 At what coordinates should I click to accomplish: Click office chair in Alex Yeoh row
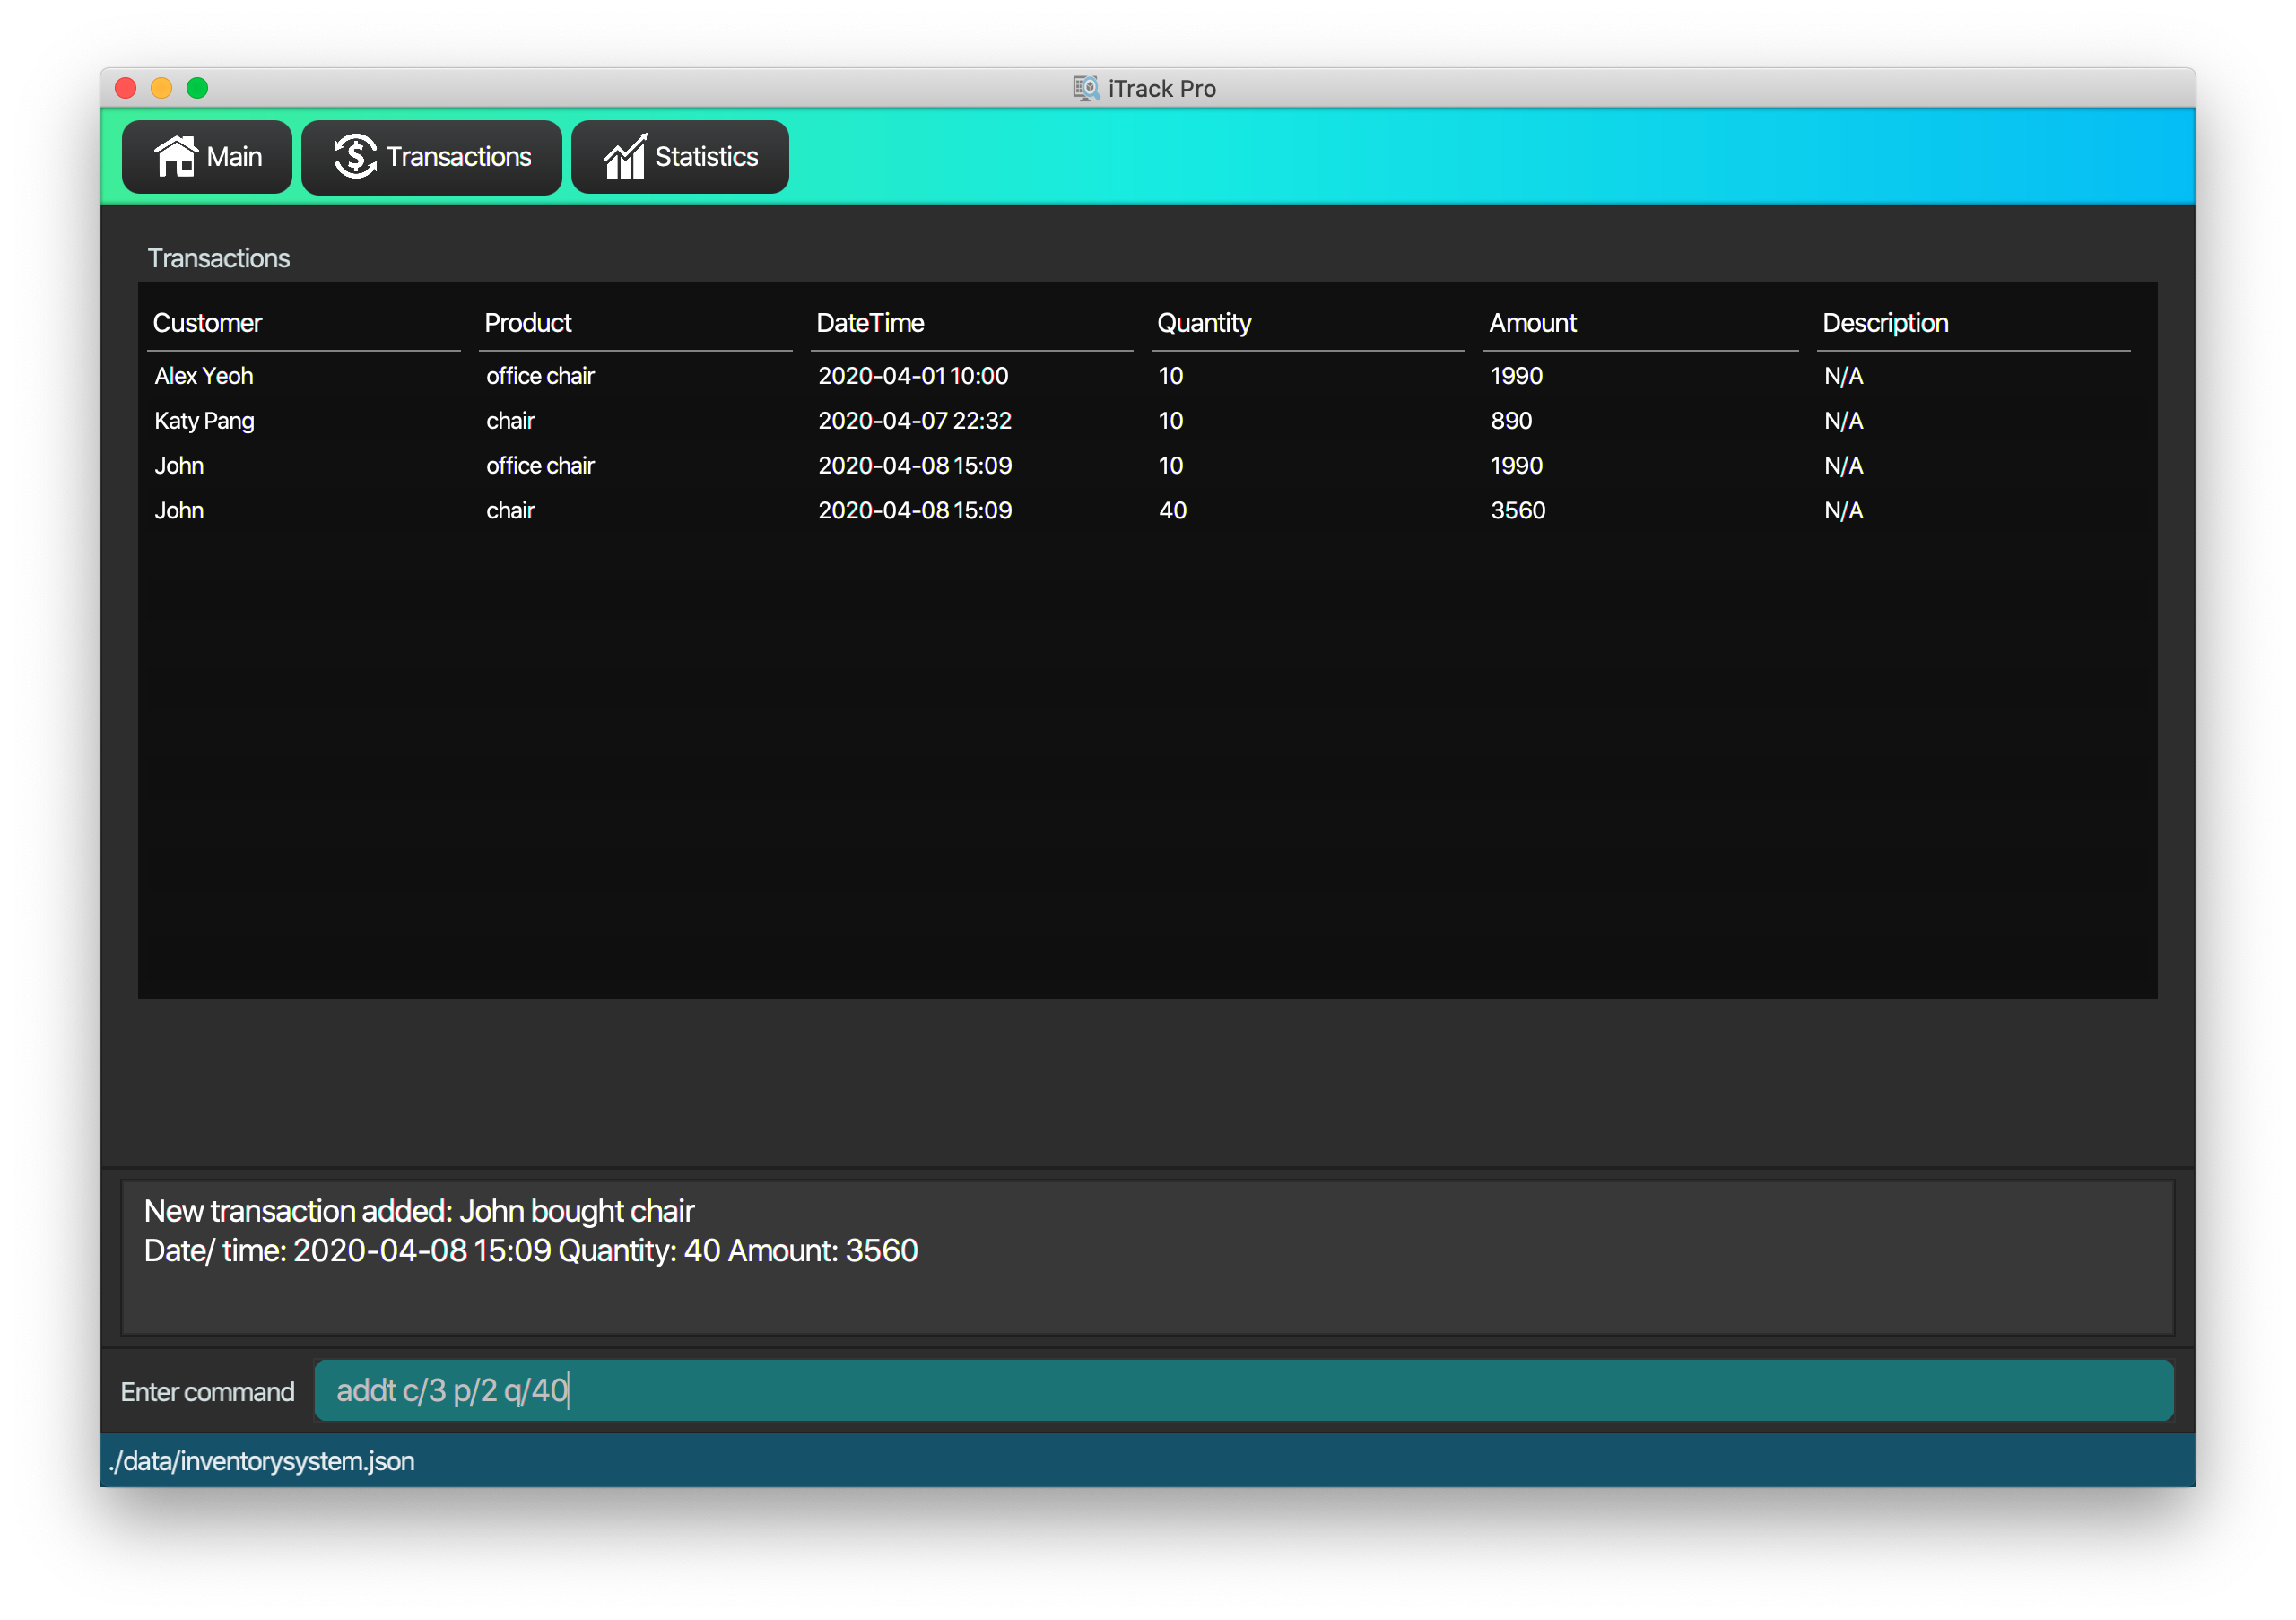540,376
